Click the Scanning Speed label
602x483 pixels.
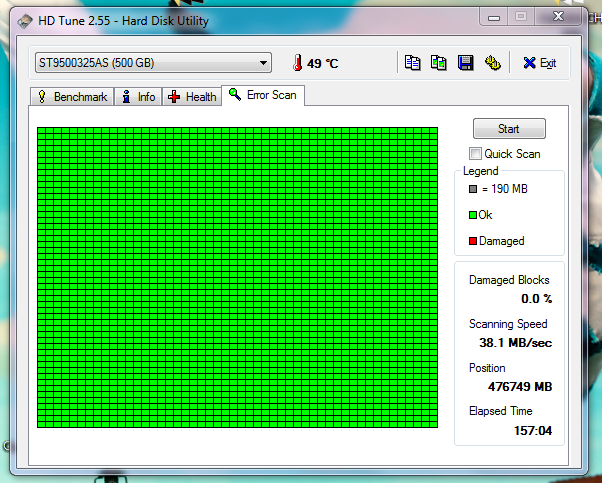(x=508, y=324)
